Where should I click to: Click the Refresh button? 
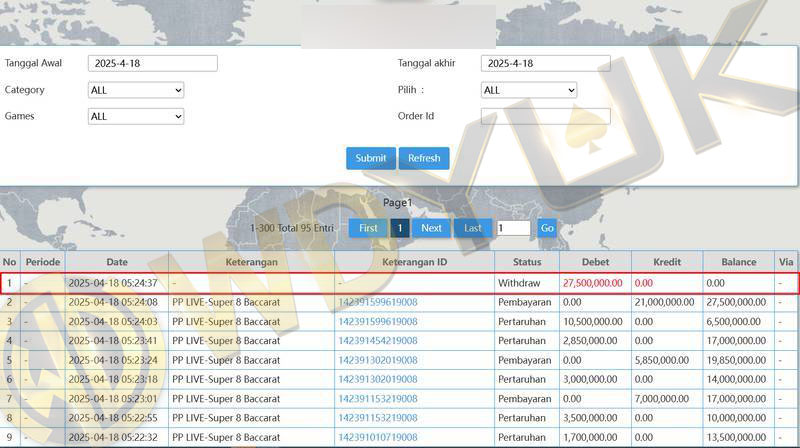click(424, 158)
